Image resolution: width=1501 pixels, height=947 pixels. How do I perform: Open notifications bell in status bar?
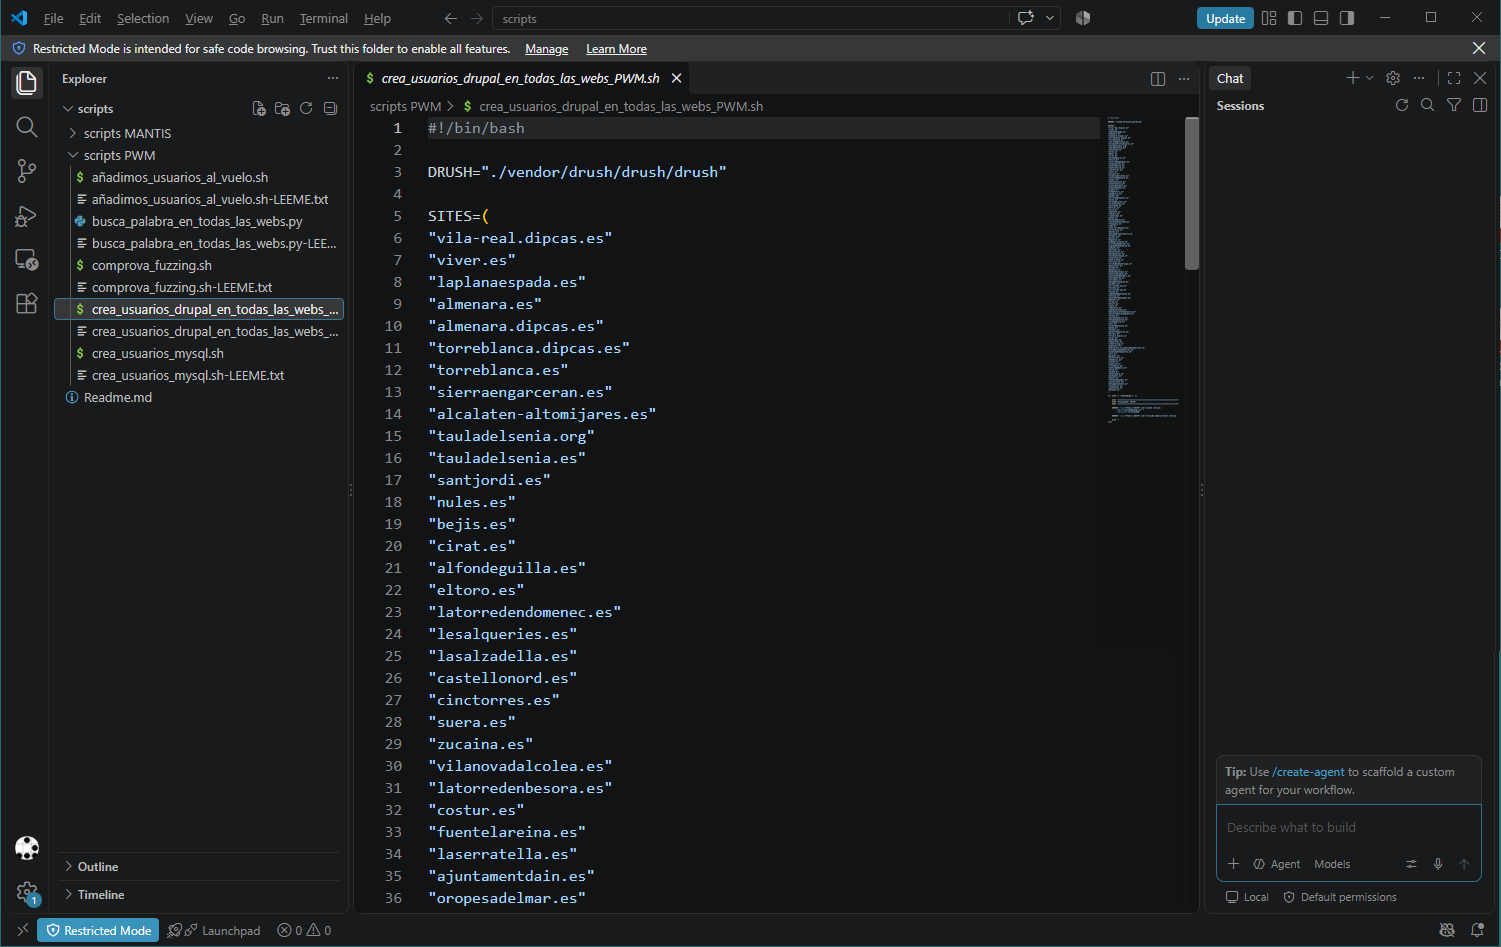pyautogui.click(x=1477, y=930)
